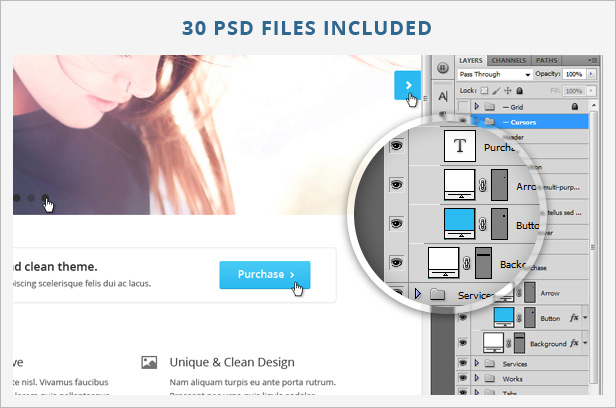
Task: Toggle lock transparent pixels icon
Action: tap(484, 91)
